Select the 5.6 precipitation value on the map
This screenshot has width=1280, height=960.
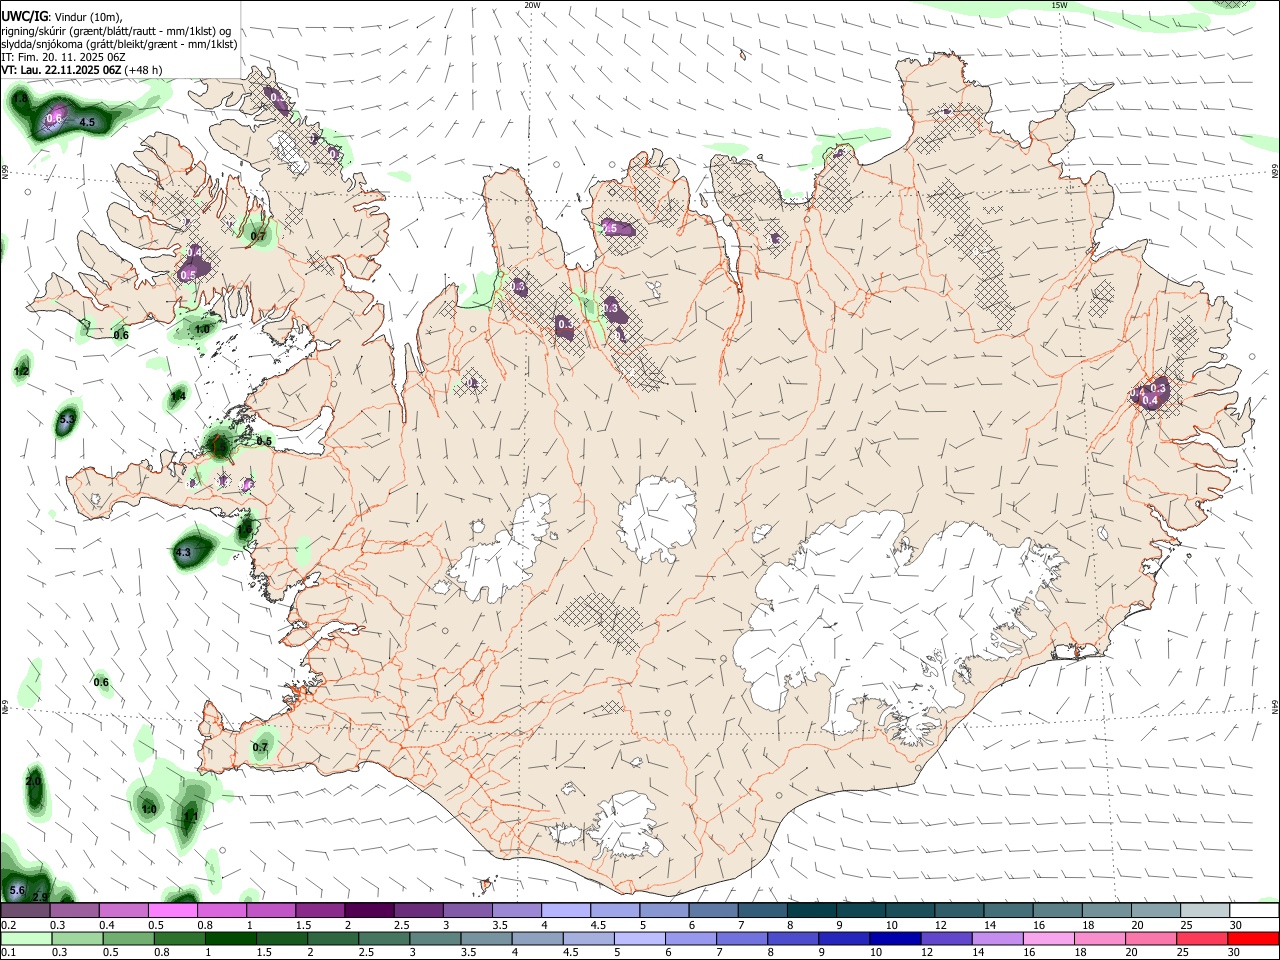tap(17, 889)
